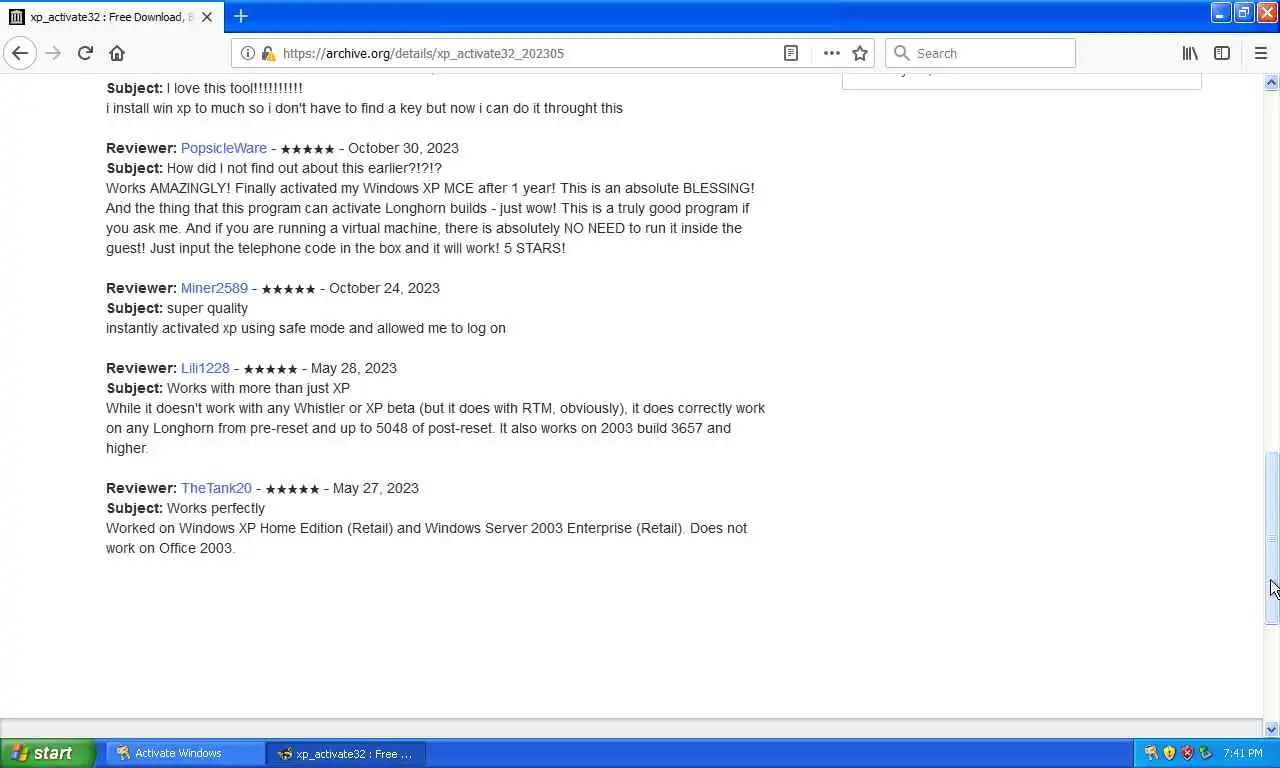The width and height of the screenshot is (1280, 768).
Task: Switch to xp_activate32 Firefox taskbar button
Action: click(346, 753)
